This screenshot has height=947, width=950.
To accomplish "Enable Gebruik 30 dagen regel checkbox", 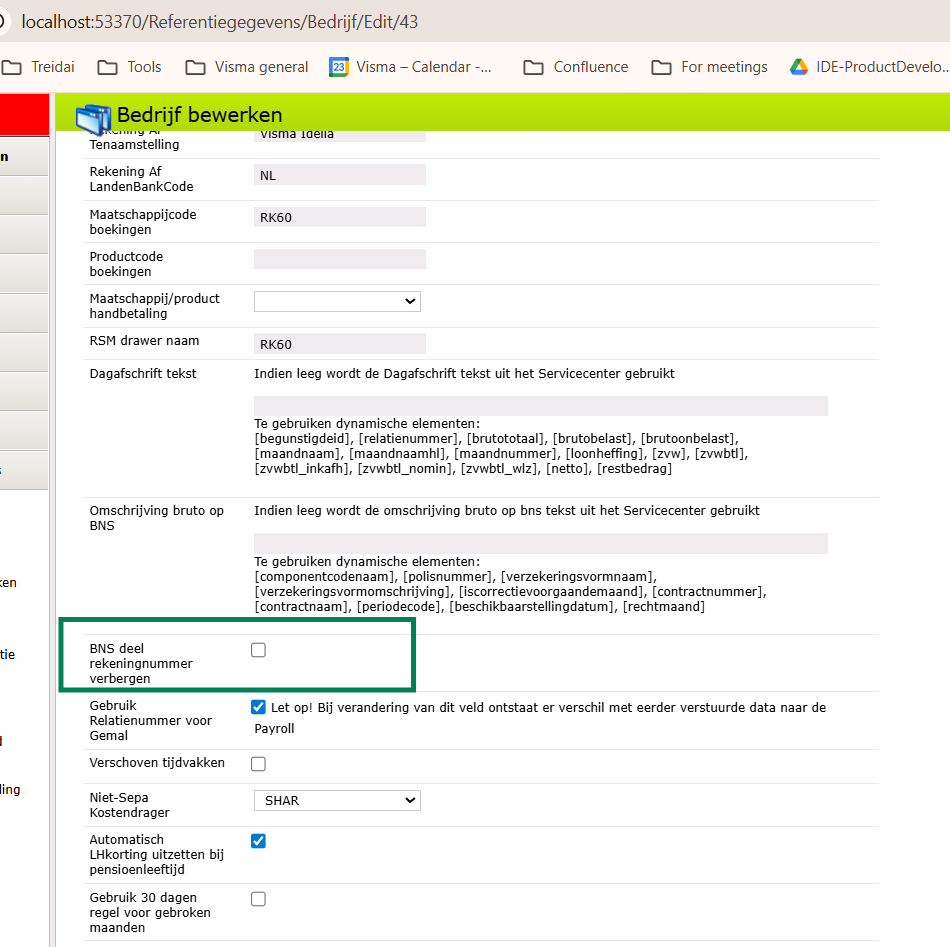I will (x=259, y=899).
